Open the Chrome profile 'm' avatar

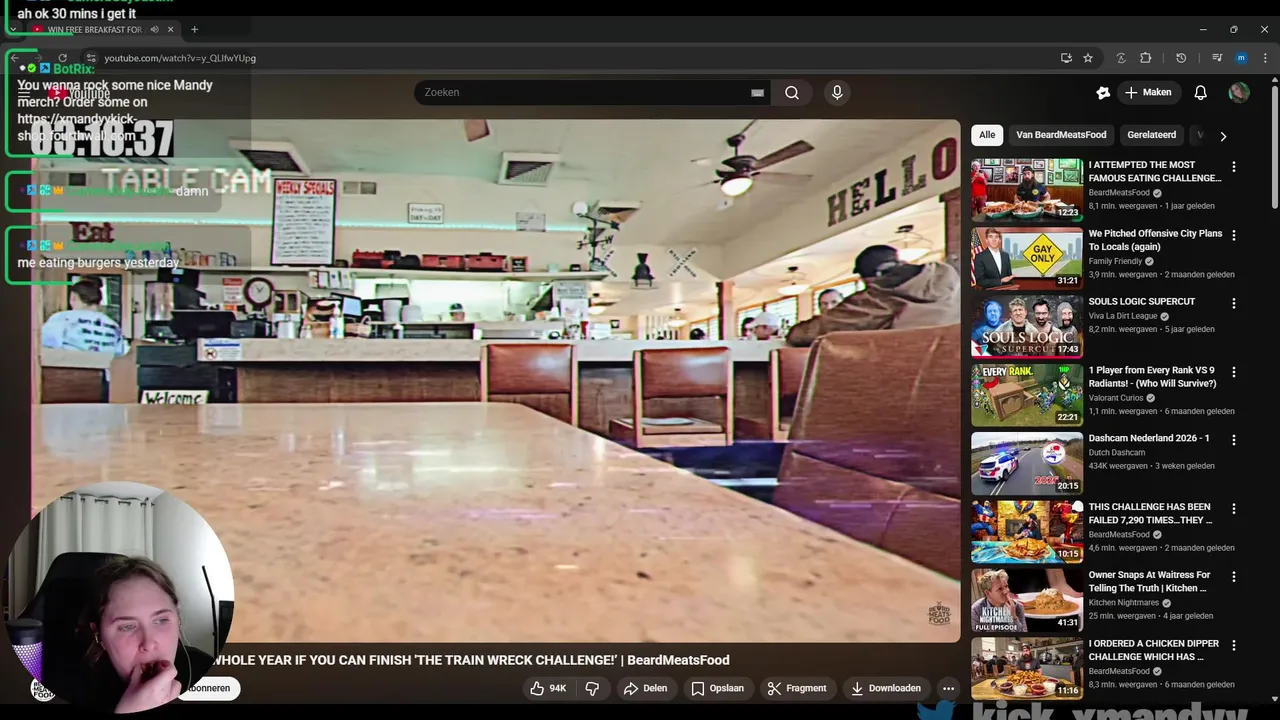1241,58
